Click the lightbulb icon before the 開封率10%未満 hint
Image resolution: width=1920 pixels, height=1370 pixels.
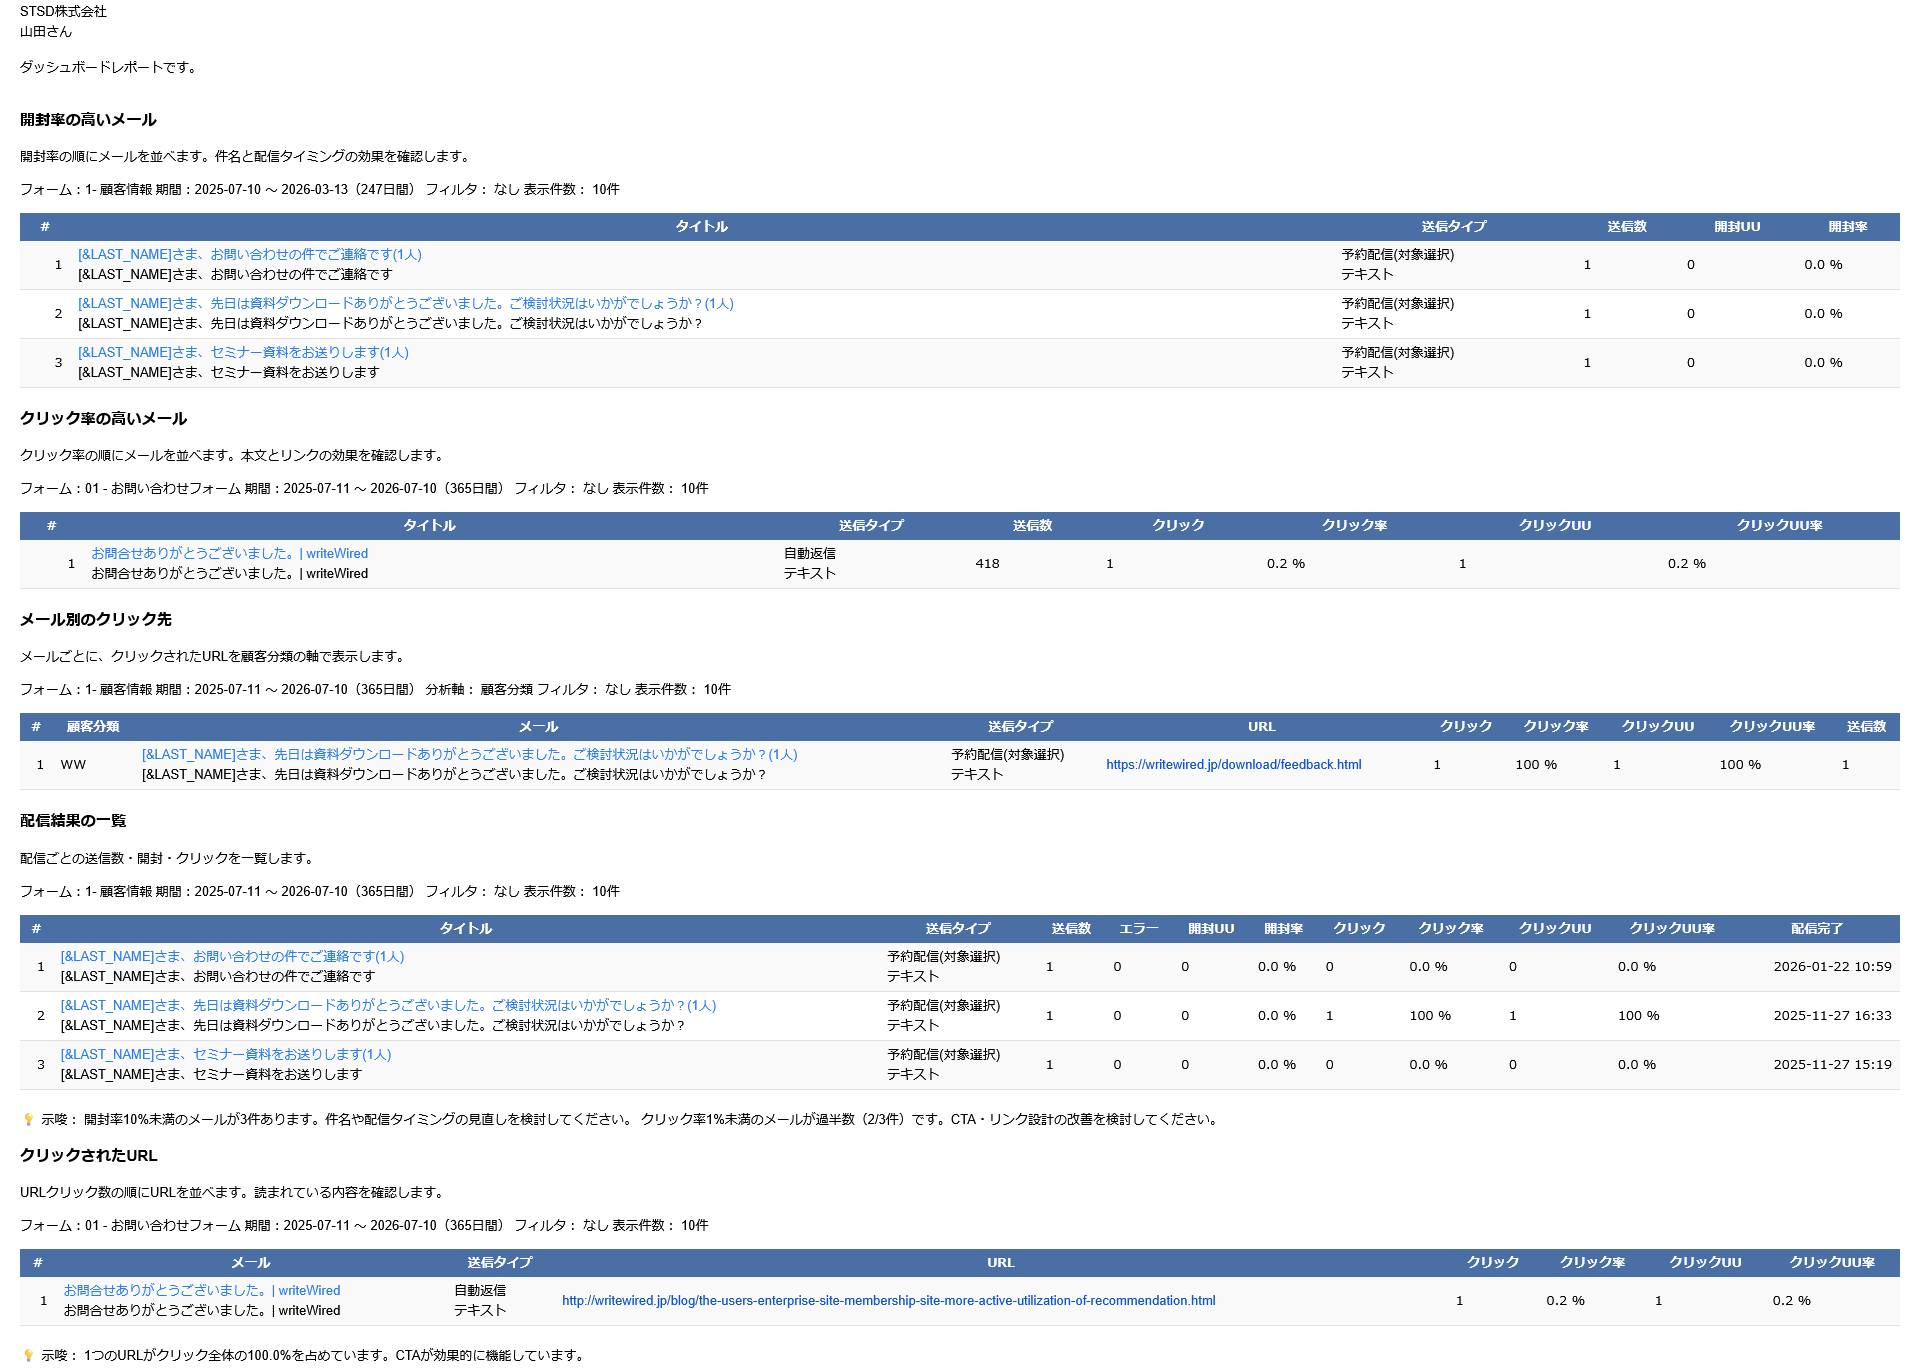(x=28, y=1120)
